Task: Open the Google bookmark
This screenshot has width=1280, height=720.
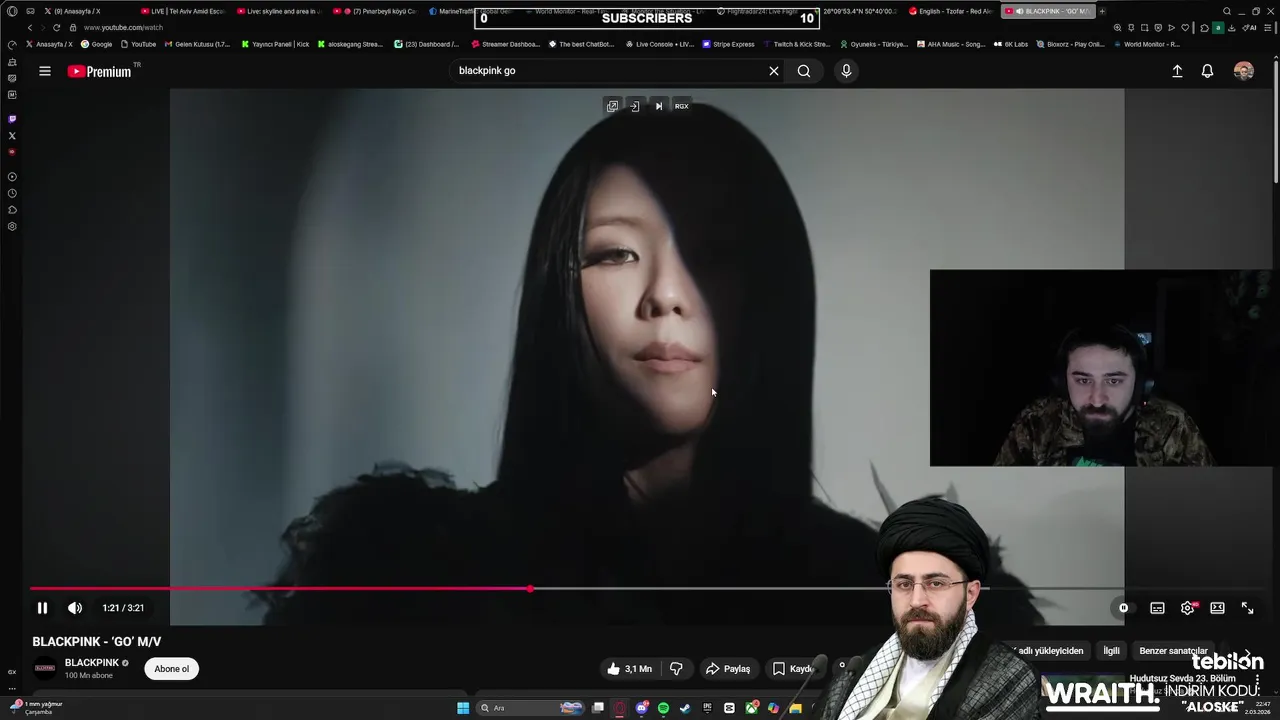Action: pyautogui.click(x=97, y=44)
